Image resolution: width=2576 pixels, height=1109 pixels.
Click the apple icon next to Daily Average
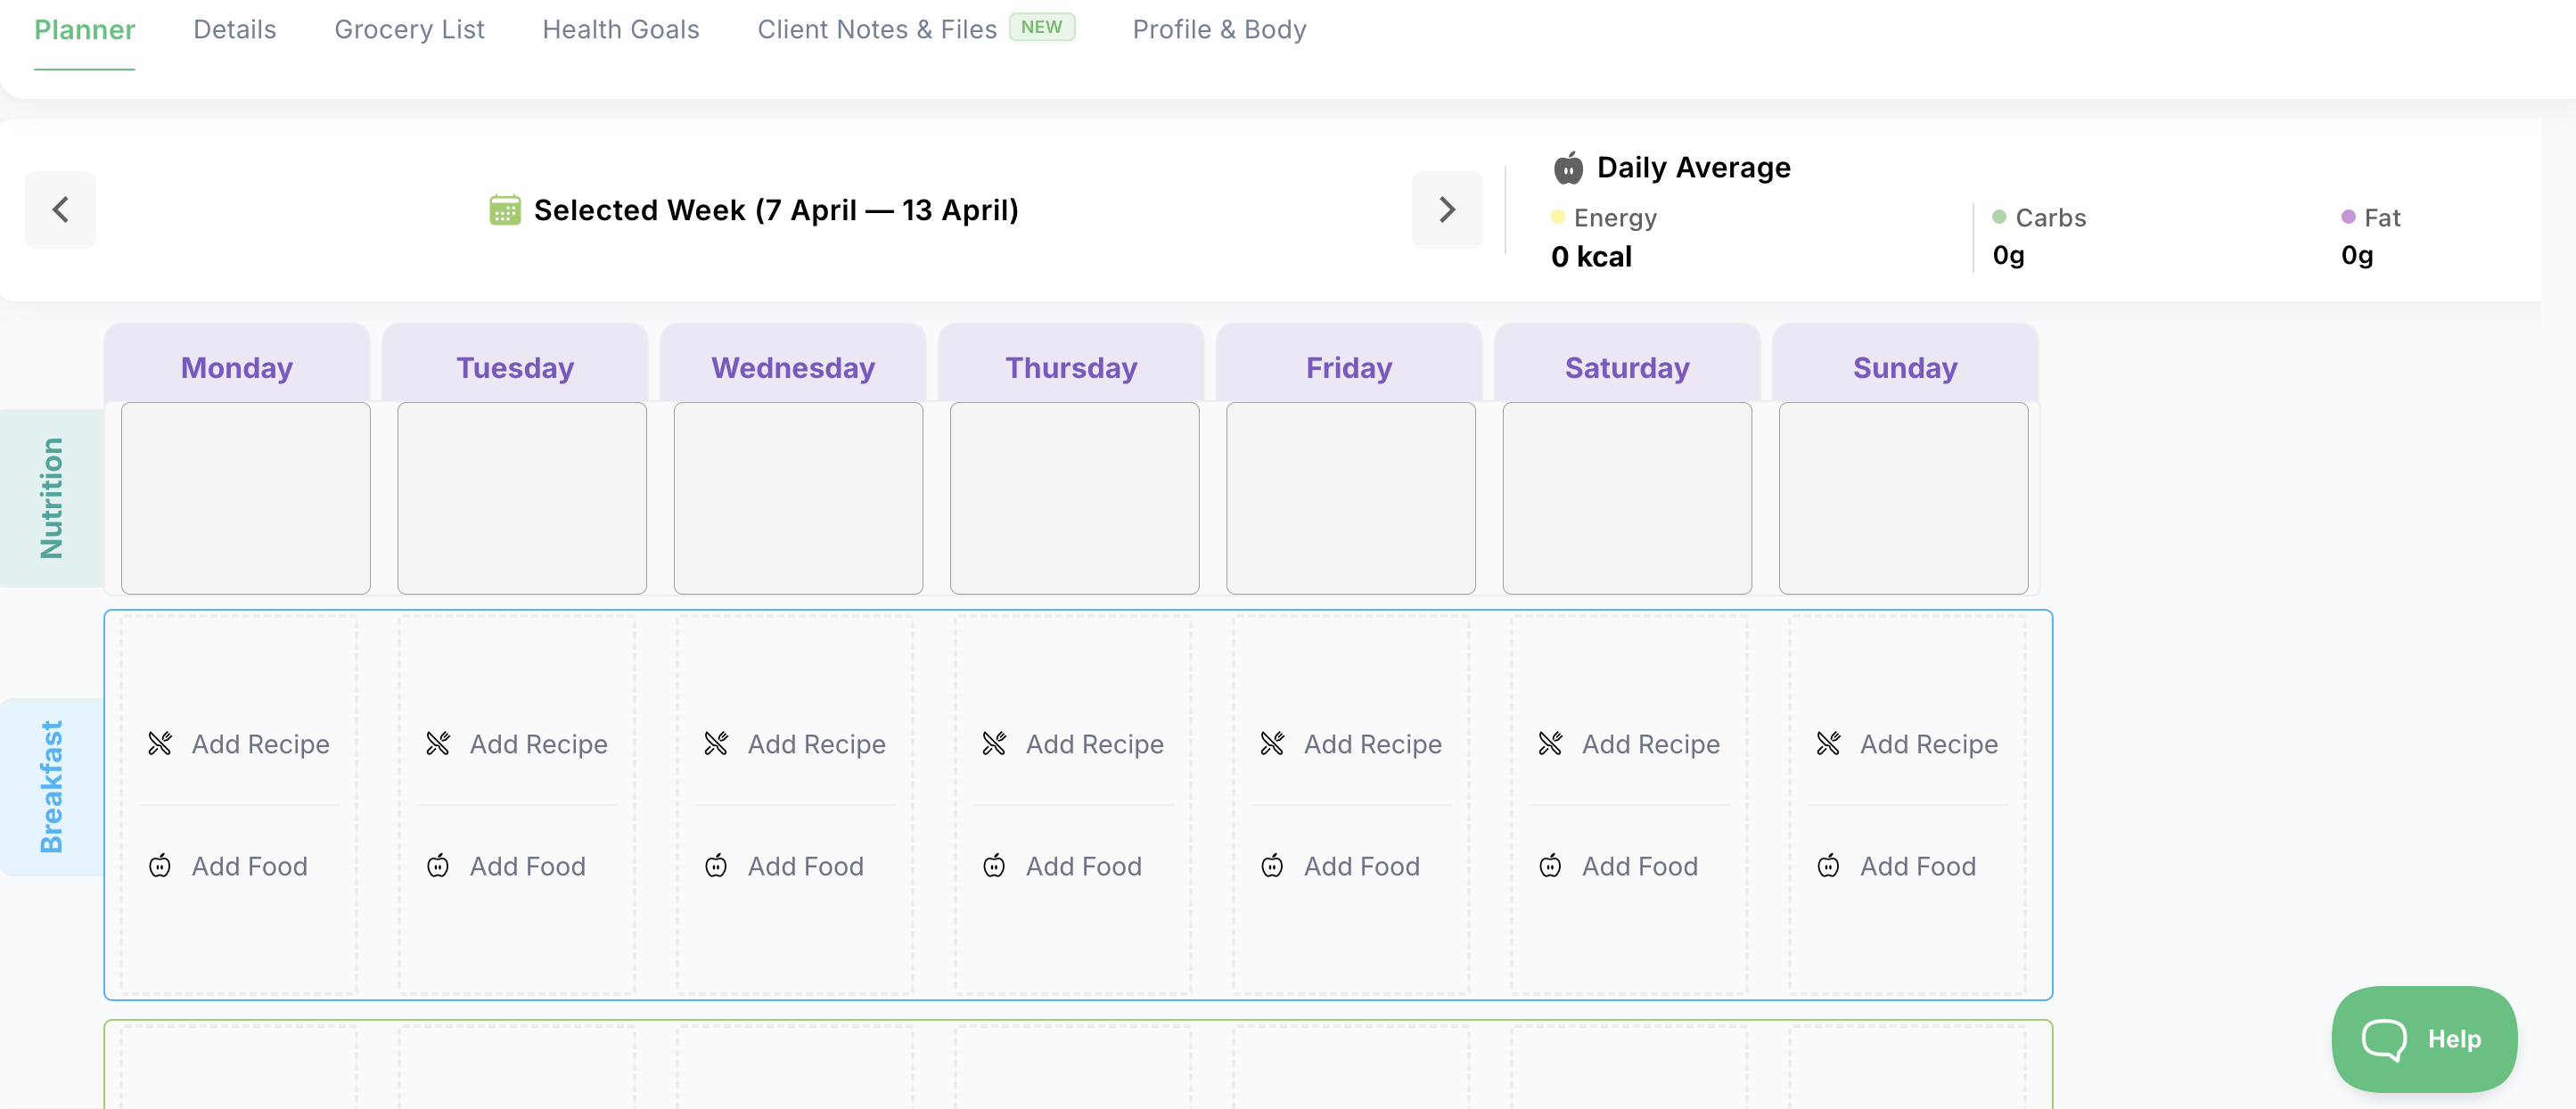(1567, 168)
